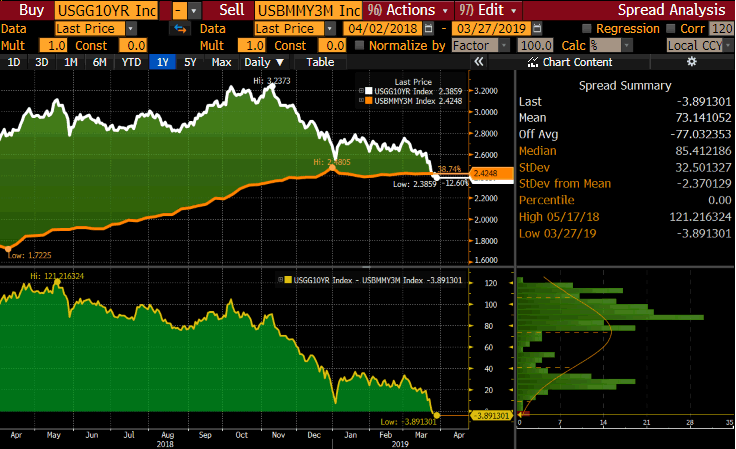Viewport: 736px width, 449px height.
Task: Click the yellow -3.891301 spread axis label
Action: point(491,416)
